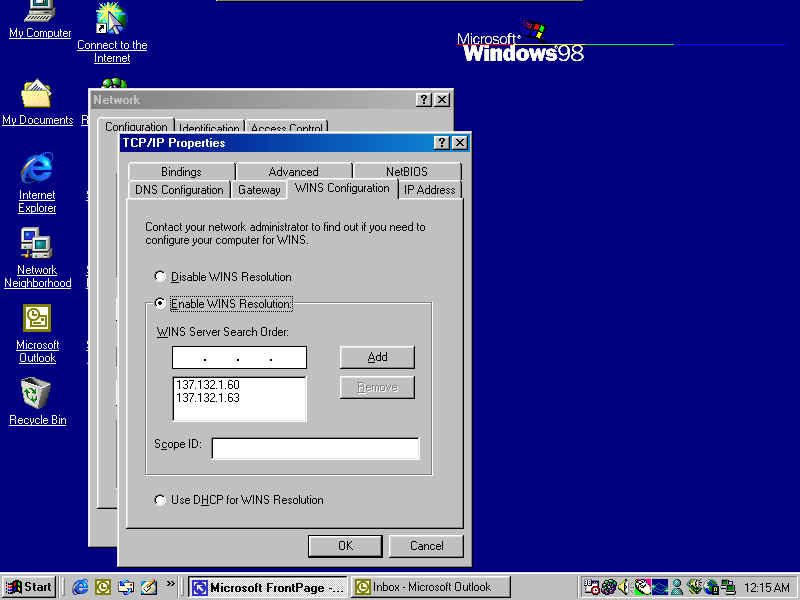This screenshot has width=800, height=600.
Task: Switch to the Gateway tab
Action: point(259,190)
